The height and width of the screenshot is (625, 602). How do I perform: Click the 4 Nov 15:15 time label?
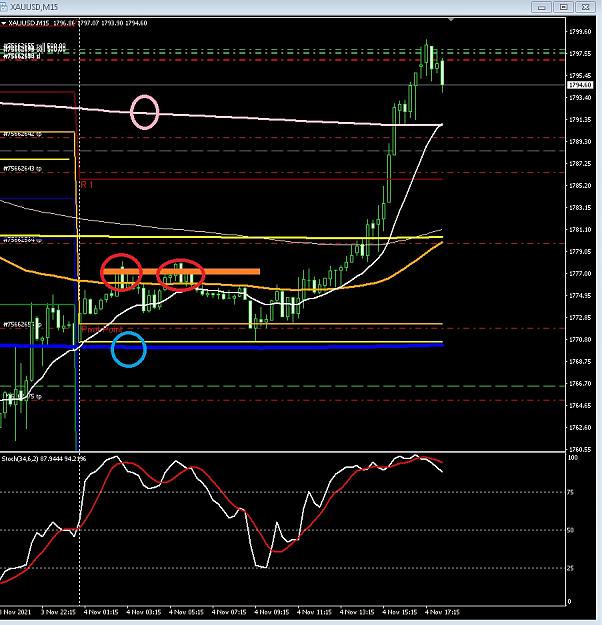pos(399,612)
